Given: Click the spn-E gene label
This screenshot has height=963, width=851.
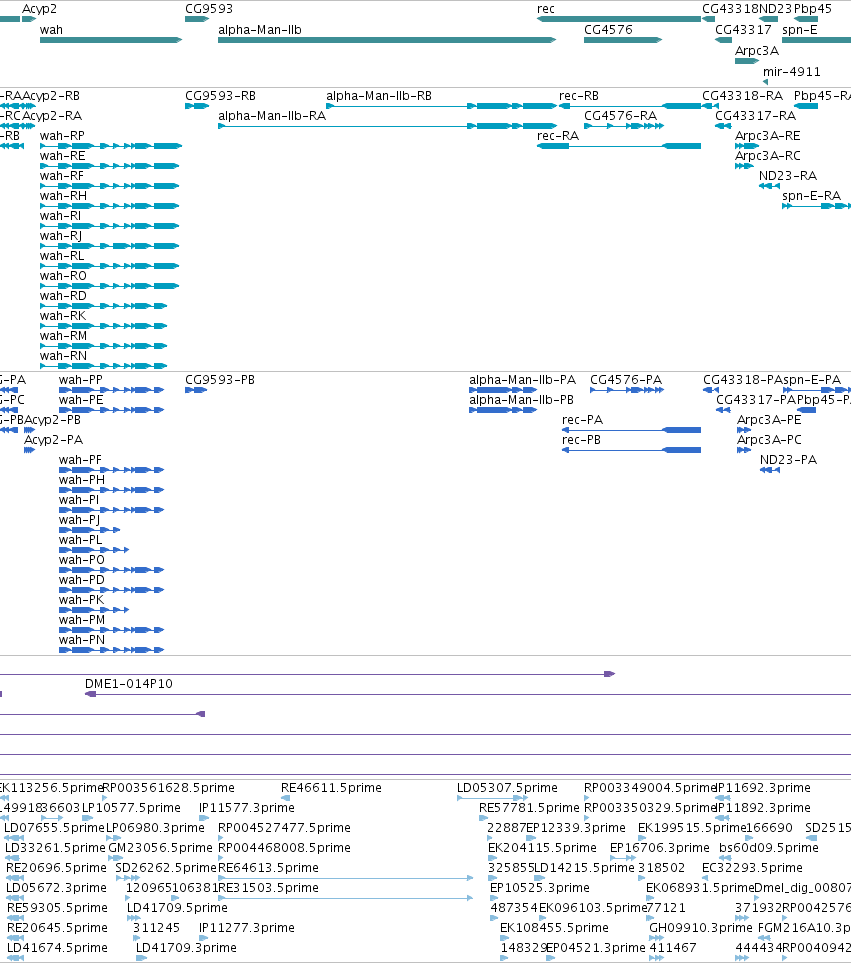Looking at the screenshot, I should pyautogui.click(x=799, y=29).
